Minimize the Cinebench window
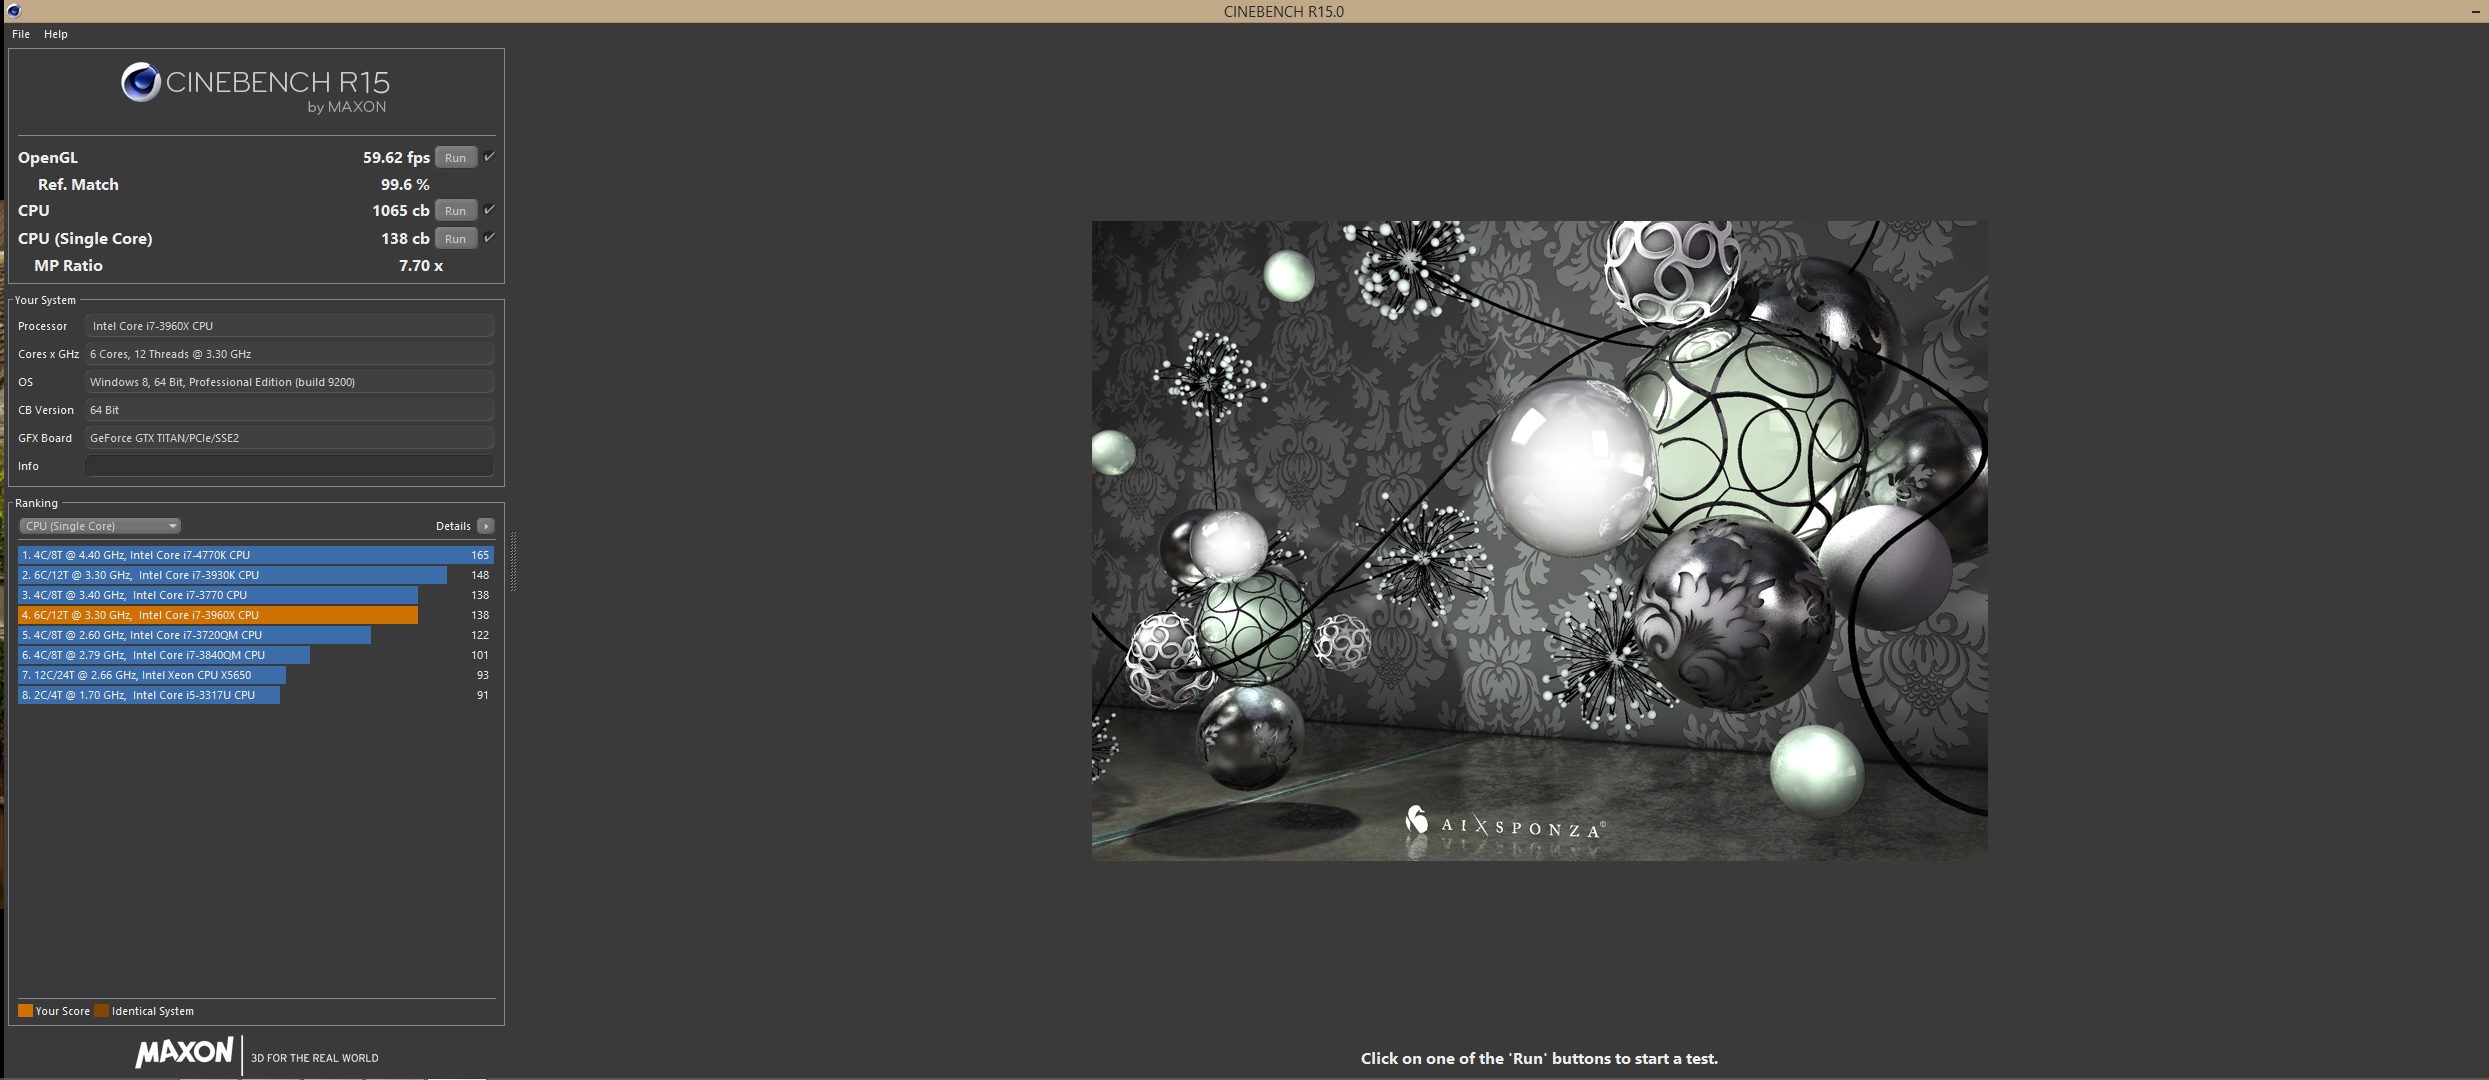 click(2478, 11)
